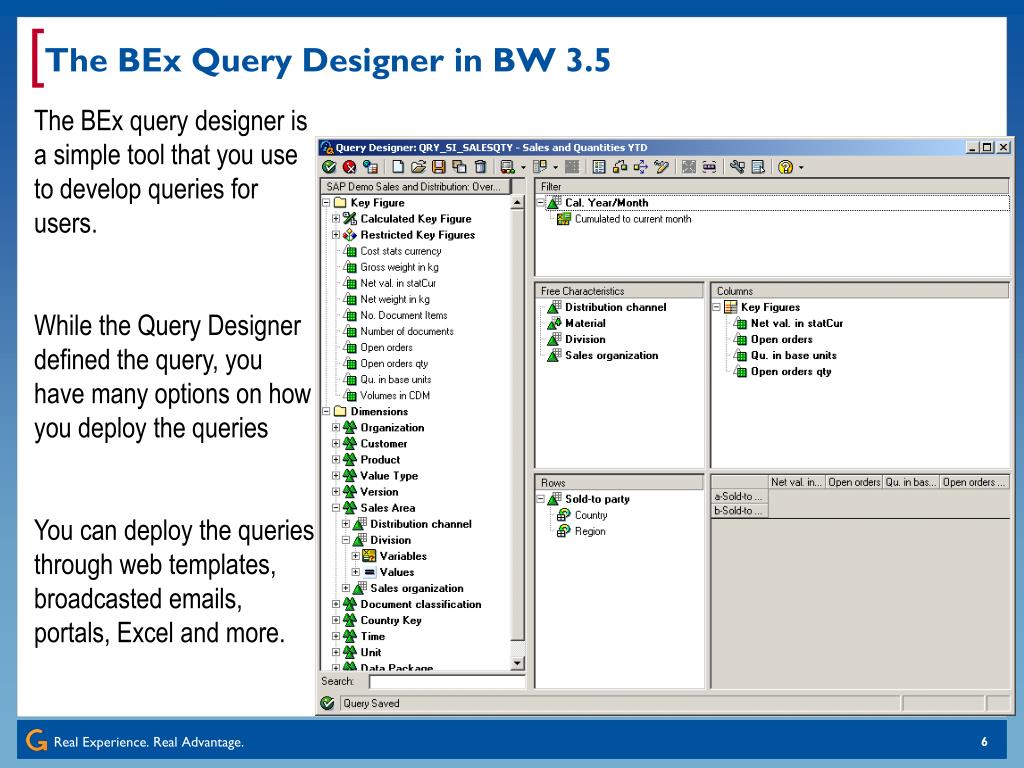The width and height of the screenshot is (1024, 768).
Task: Open dropdown arrow beside display table icon
Action: coord(555,168)
